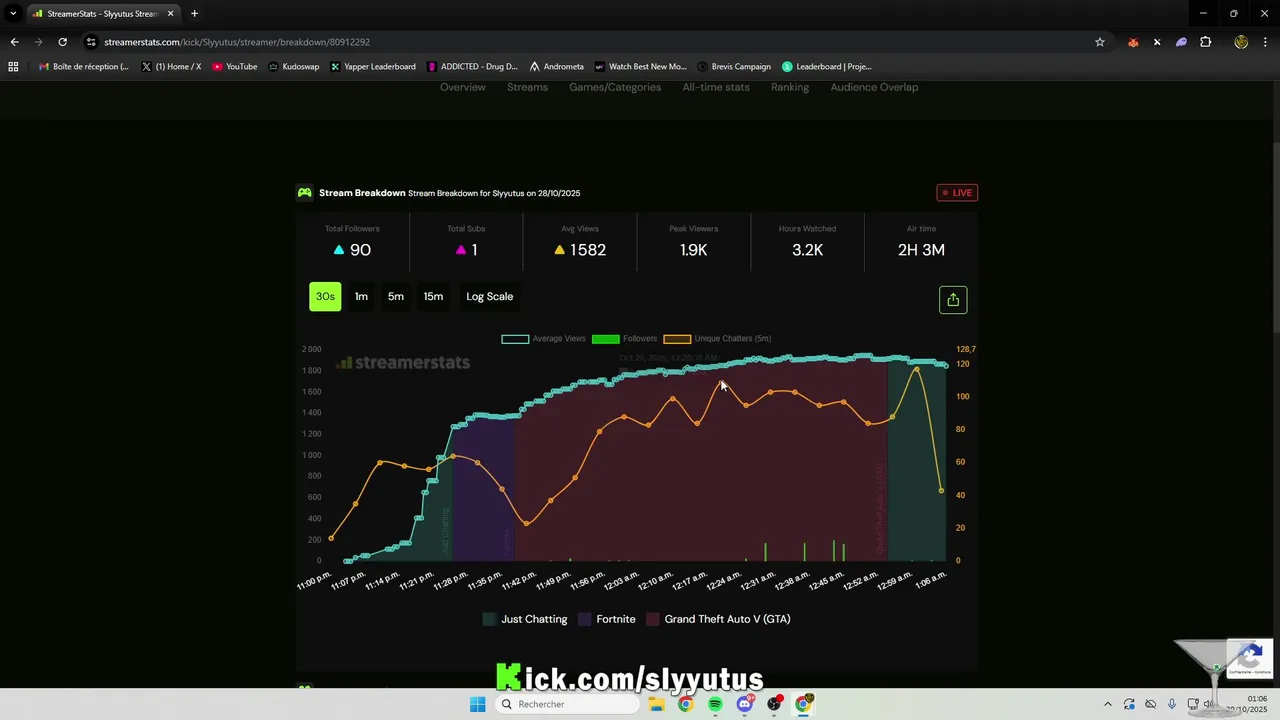The width and height of the screenshot is (1280, 720).
Task: Click the Hours Watched value 3.2K
Action: (x=807, y=250)
